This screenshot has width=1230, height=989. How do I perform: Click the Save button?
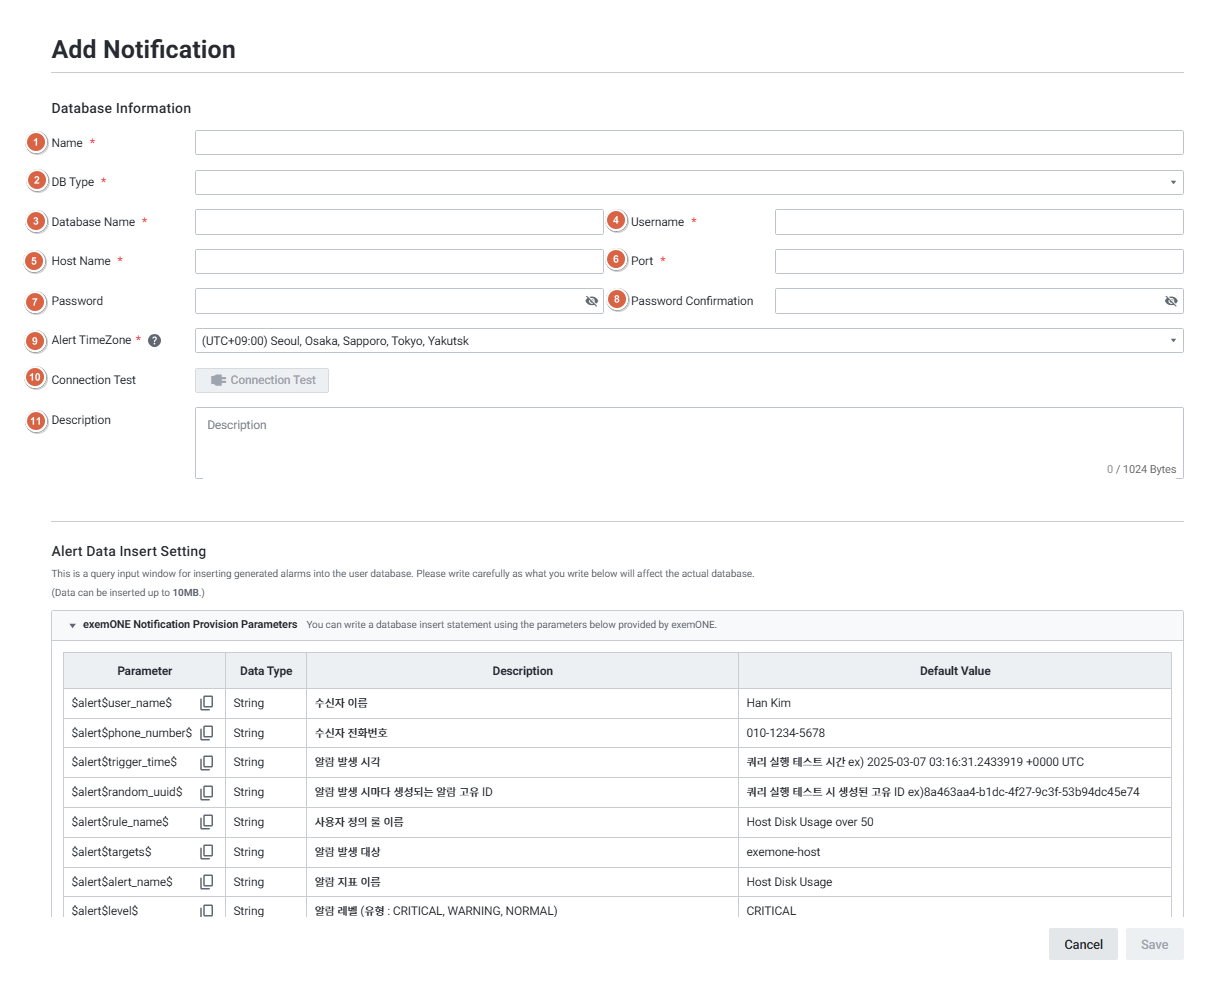(x=1154, y=944)
